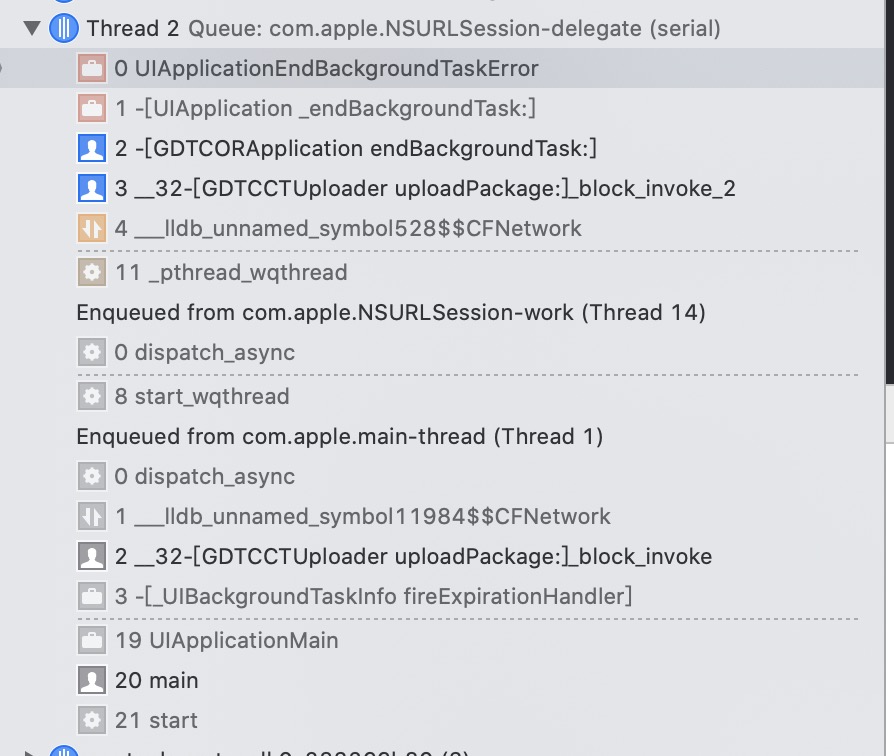Select frame 0 UIApplicationEndBackgroundTaskError
This screenshot has height=756, width=894.
[442, 68]
